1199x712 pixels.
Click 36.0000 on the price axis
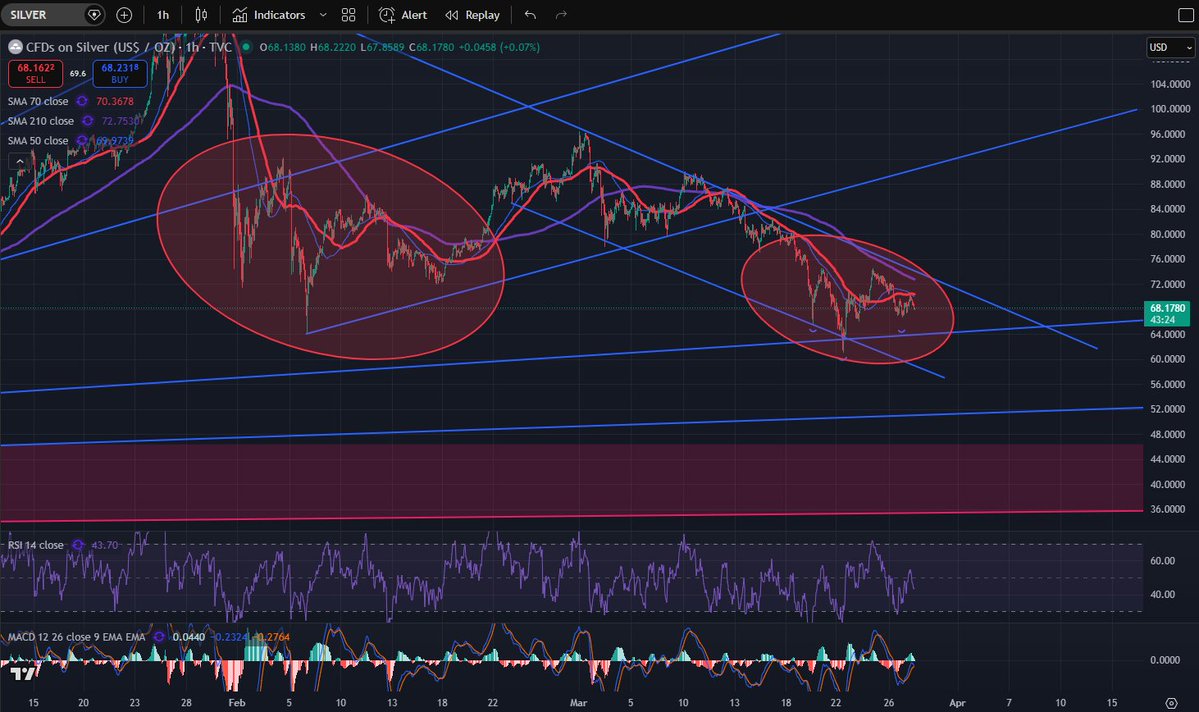[1170, 509]
